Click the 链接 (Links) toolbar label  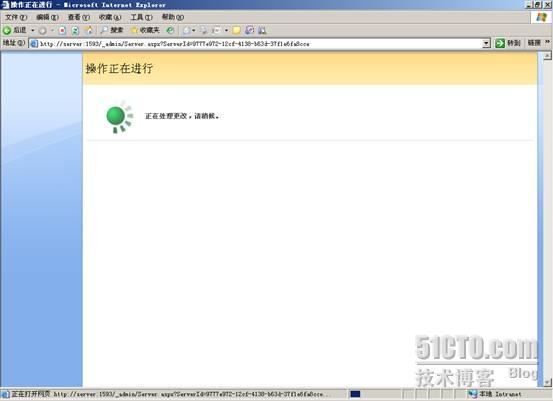pyautogui.click(x=534, y=43)
